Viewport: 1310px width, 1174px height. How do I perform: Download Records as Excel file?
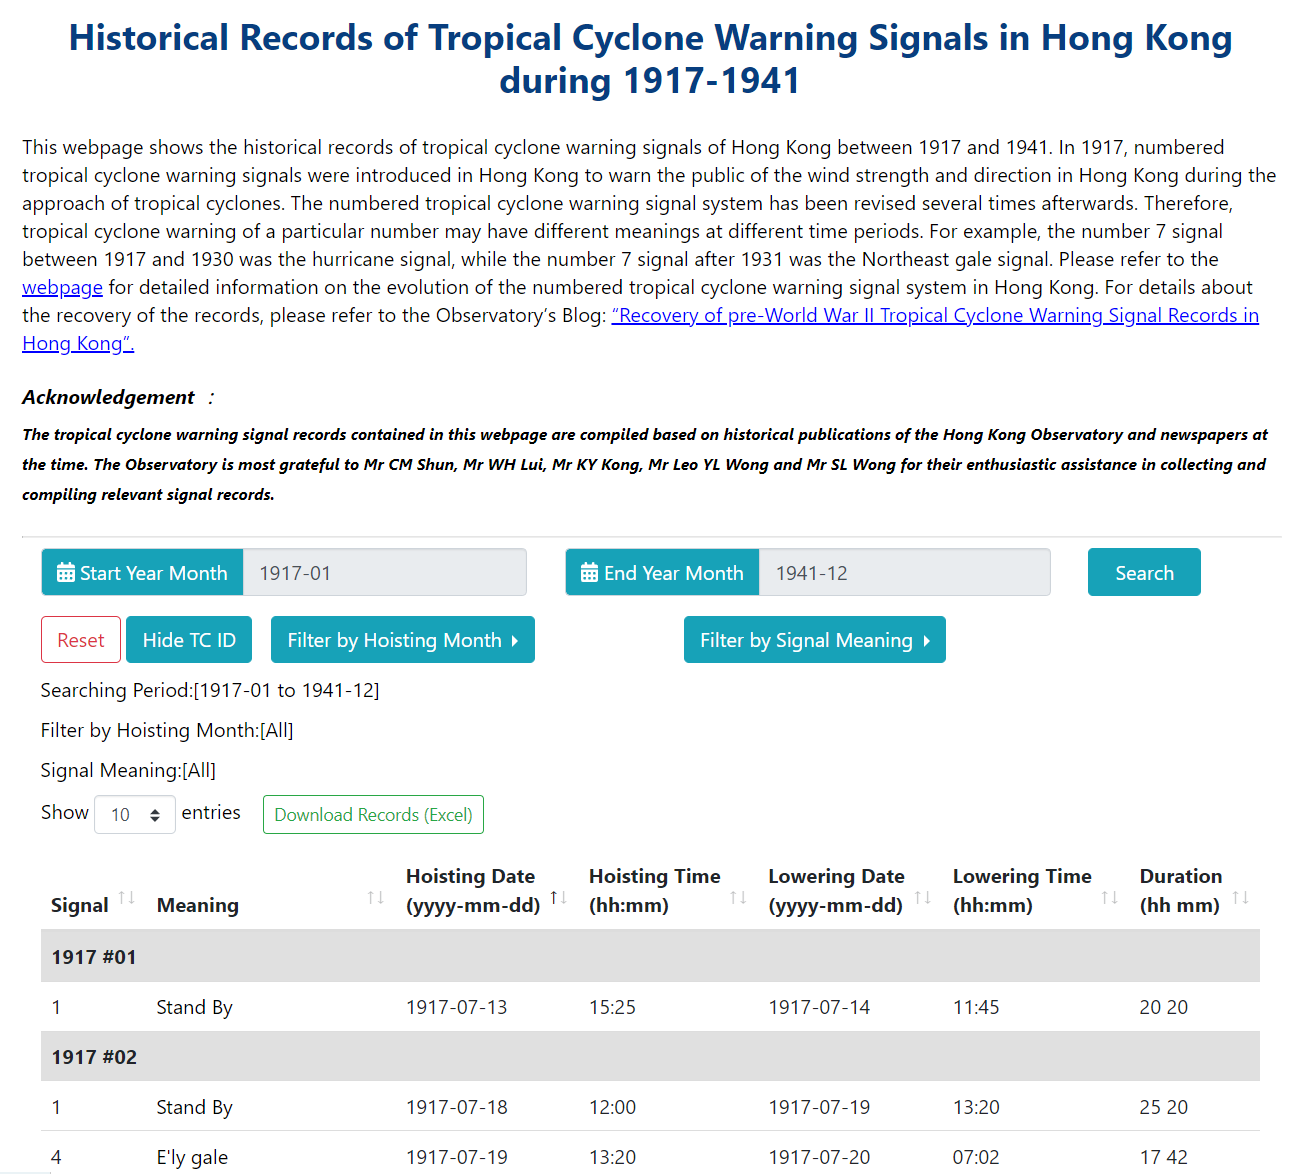pyautogui.click(x=373, y=814)
